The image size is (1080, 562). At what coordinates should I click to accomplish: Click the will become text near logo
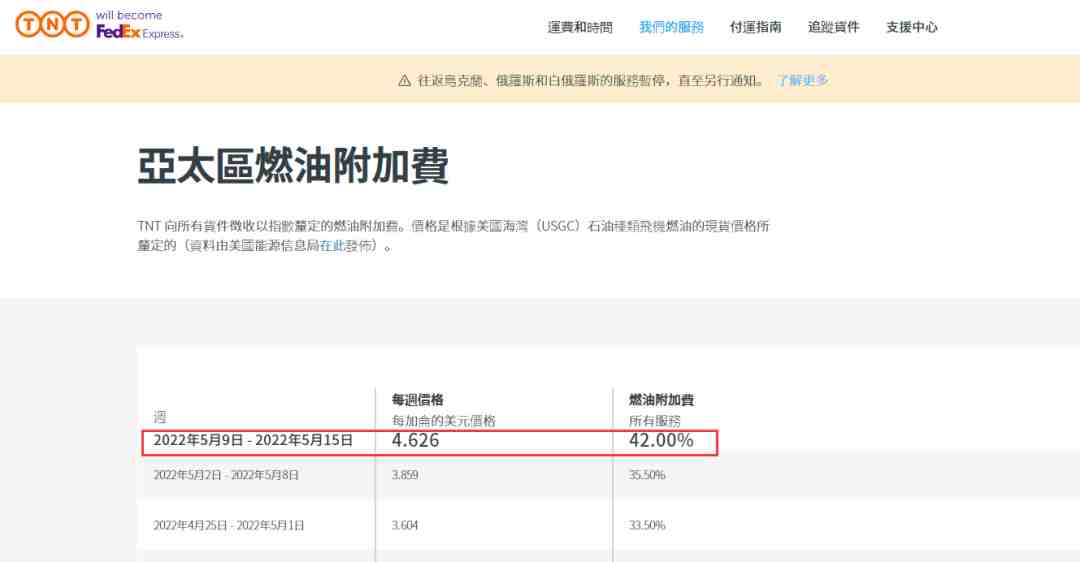129,14
